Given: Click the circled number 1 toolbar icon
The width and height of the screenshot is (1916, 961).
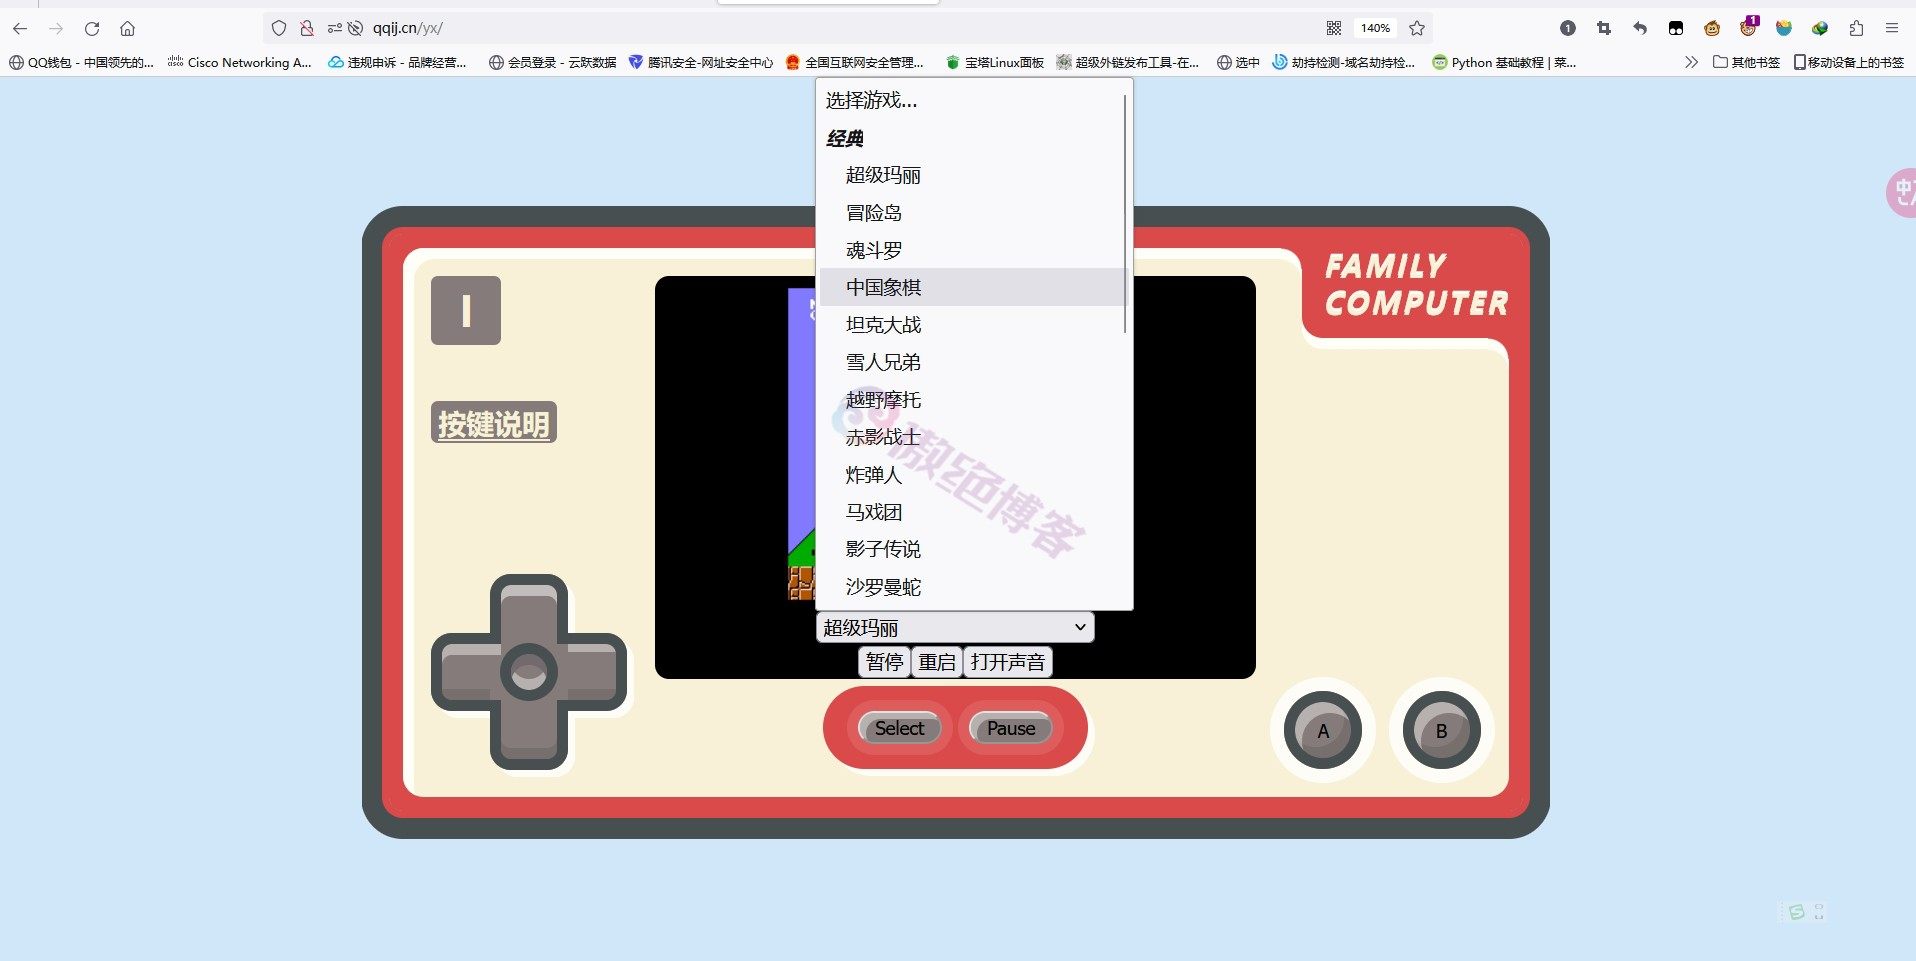Looking at the screenshot, I should (1568, 28).
